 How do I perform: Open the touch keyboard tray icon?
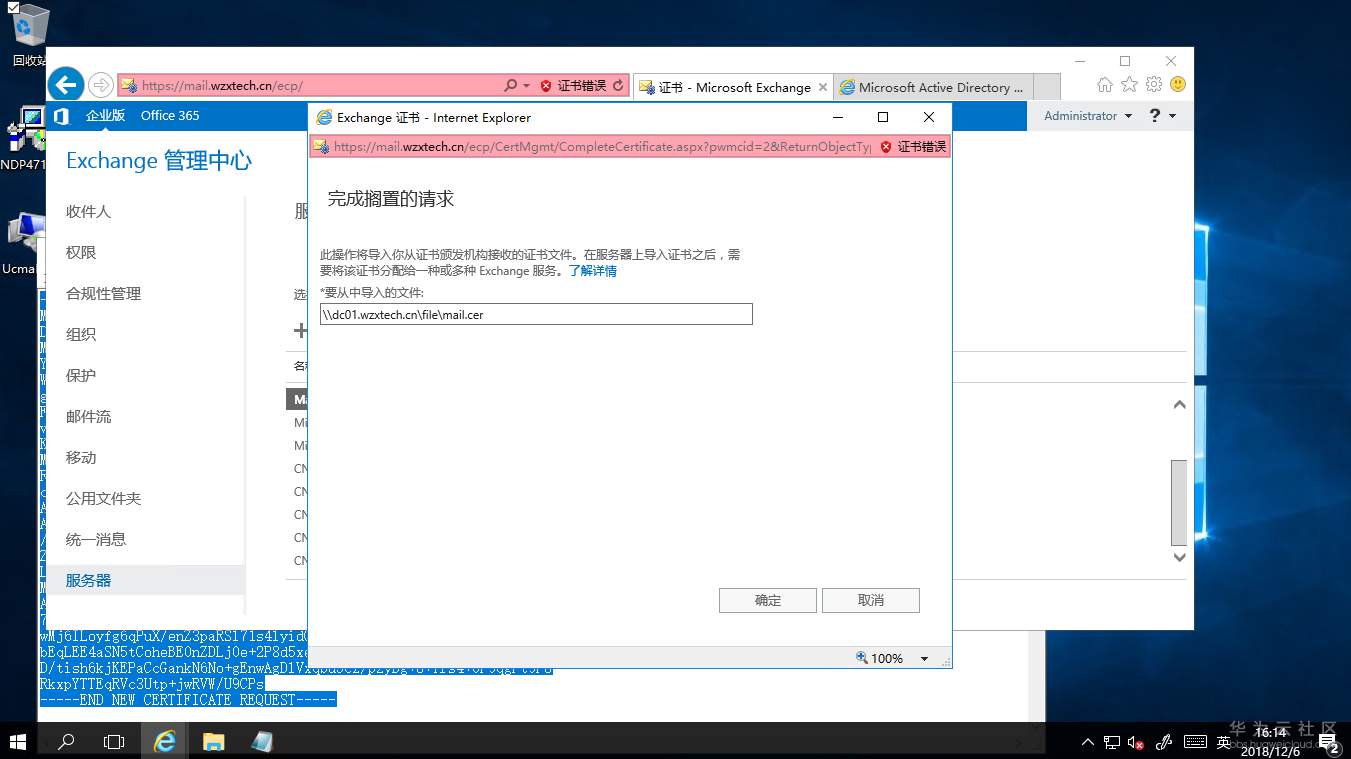click(1196, 742)
